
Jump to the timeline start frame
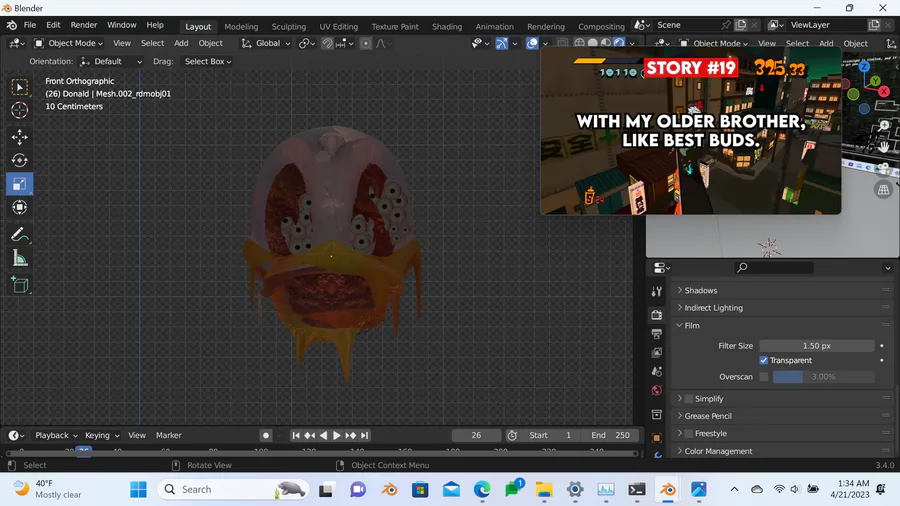click(x=296, y=435)
